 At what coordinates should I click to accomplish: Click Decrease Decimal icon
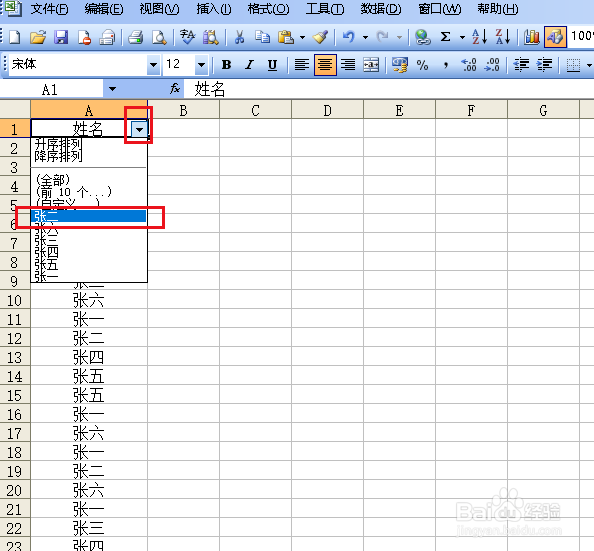[492, 65]
